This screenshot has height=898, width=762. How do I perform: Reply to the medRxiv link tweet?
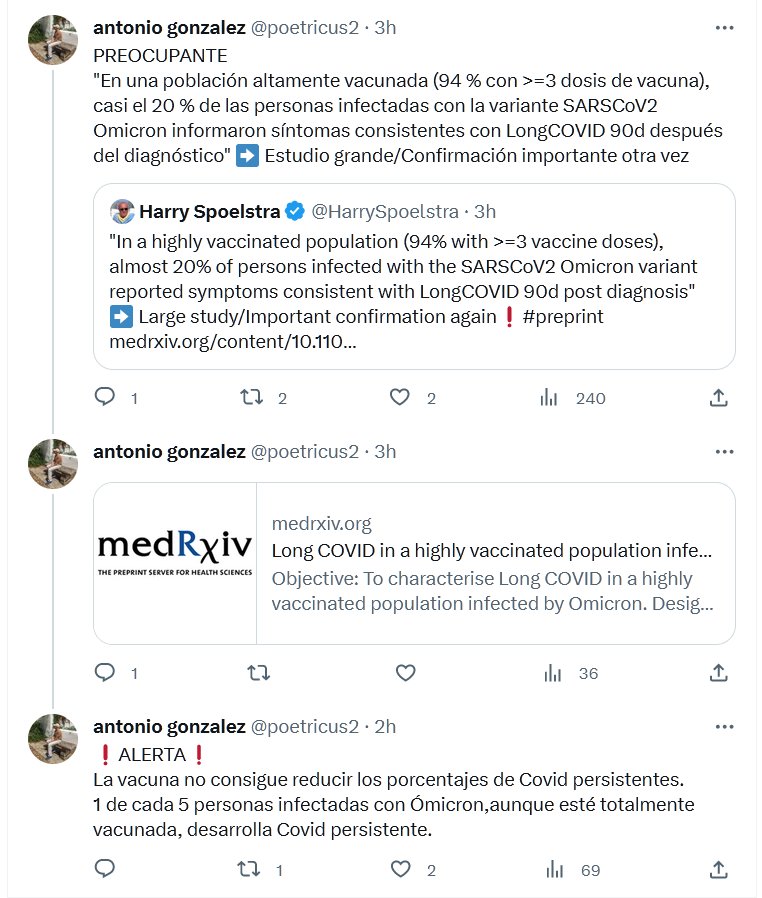click(x=105, y=673)
